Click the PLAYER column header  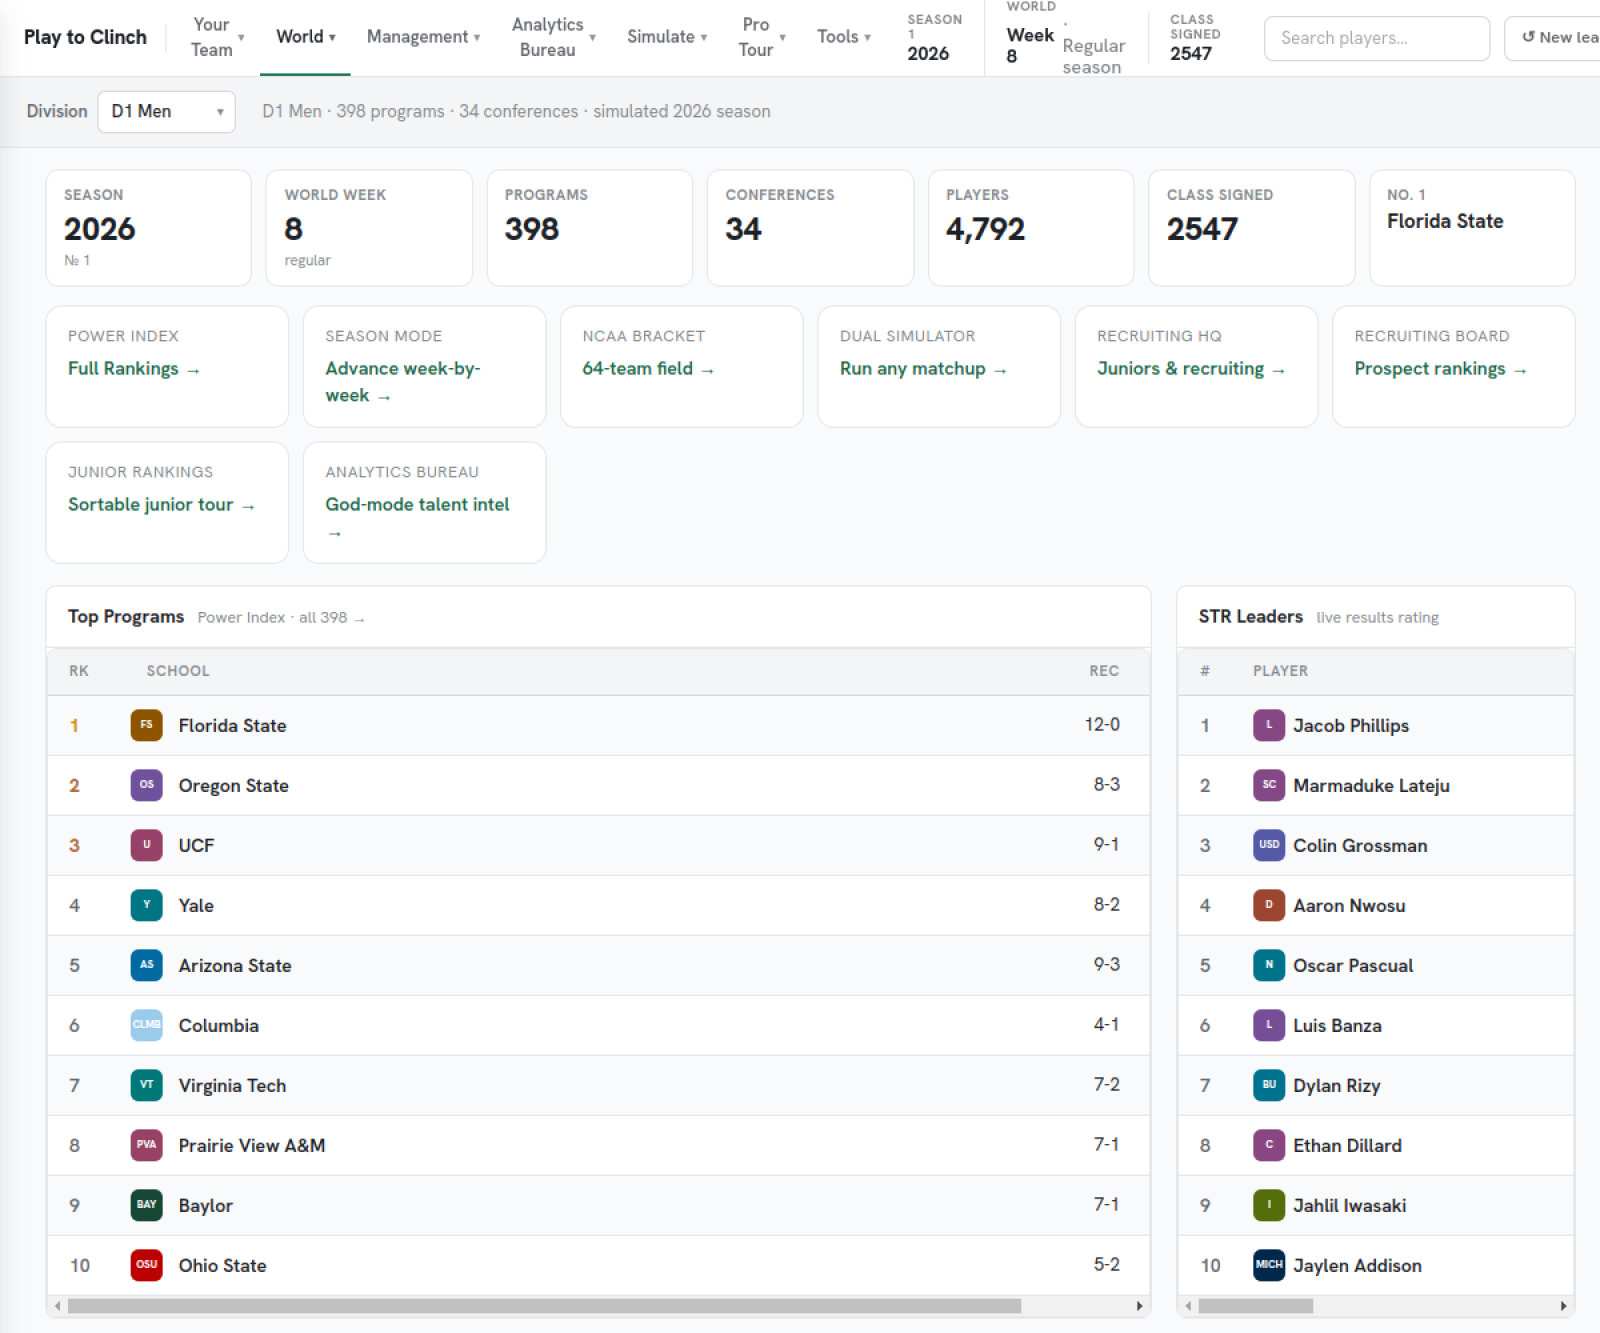click(x=1280, y=671)
